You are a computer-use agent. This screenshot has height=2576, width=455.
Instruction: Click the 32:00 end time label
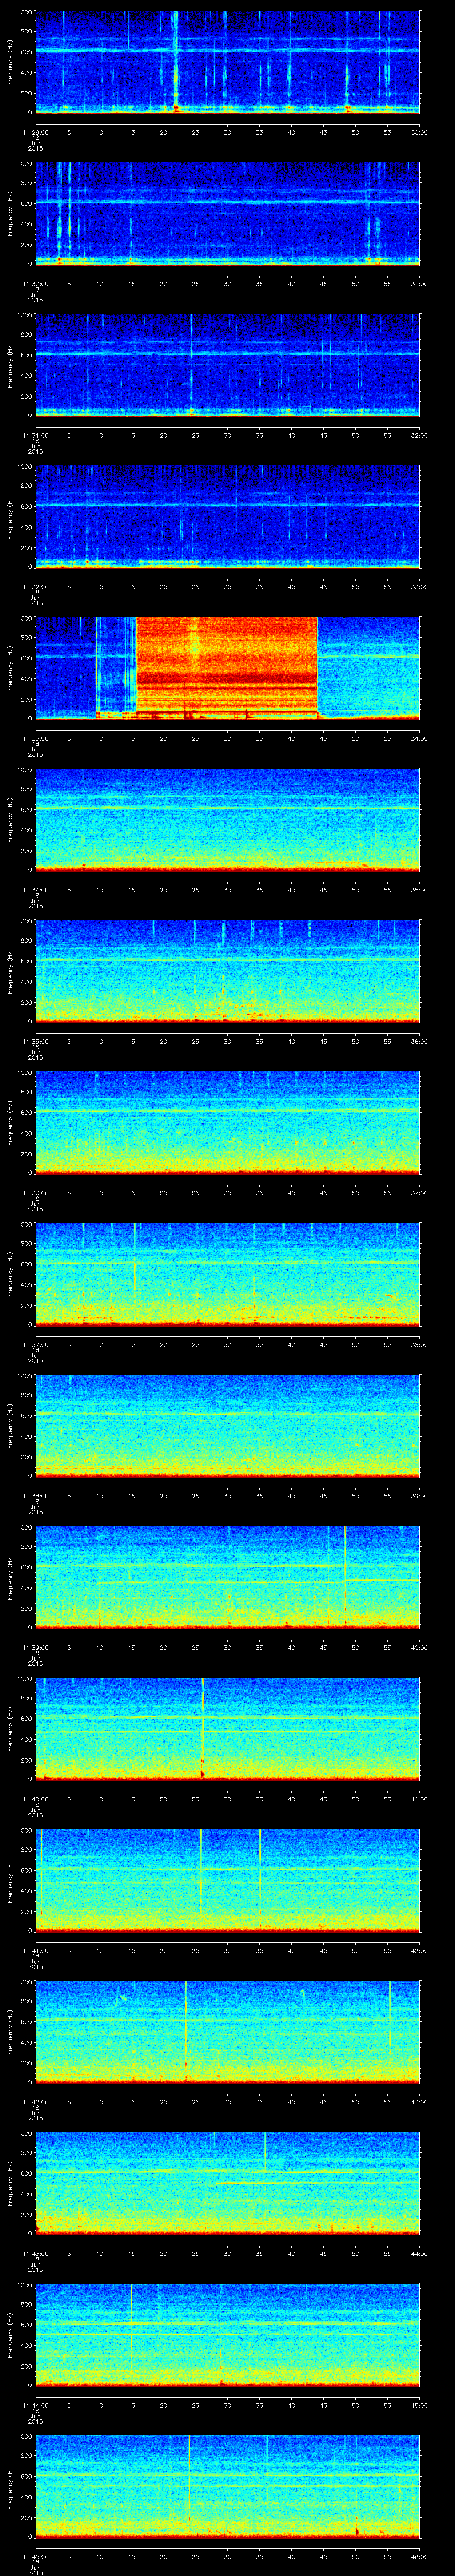pyautogui.click(x=420, y=435)
